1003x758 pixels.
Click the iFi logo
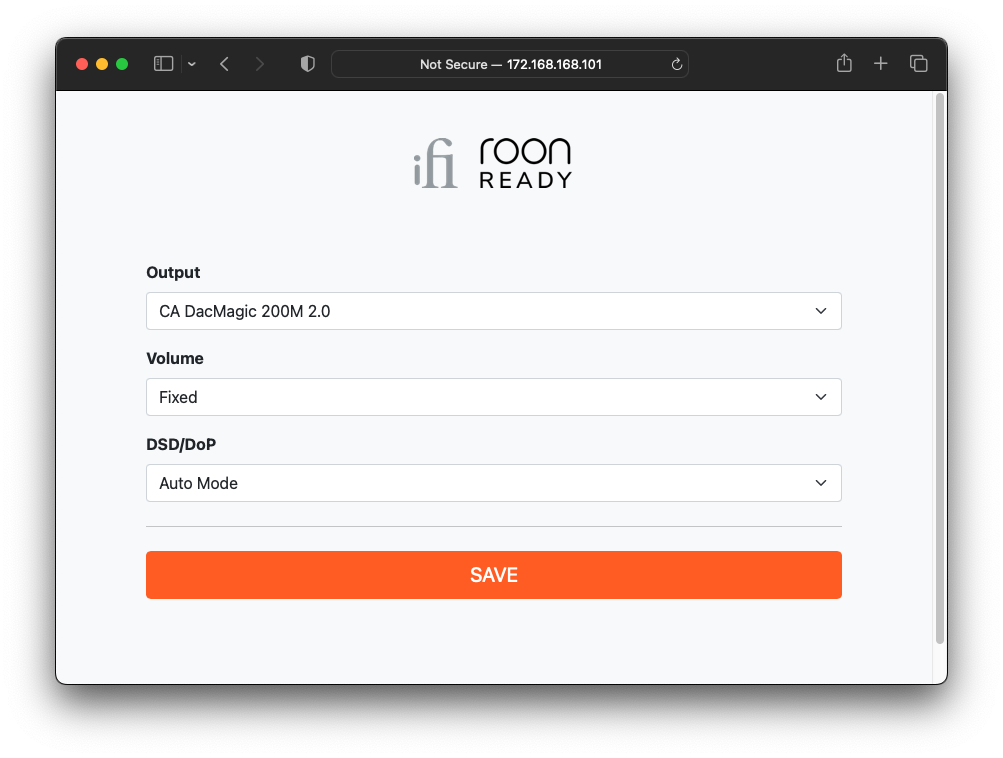[x=435, y=164]
